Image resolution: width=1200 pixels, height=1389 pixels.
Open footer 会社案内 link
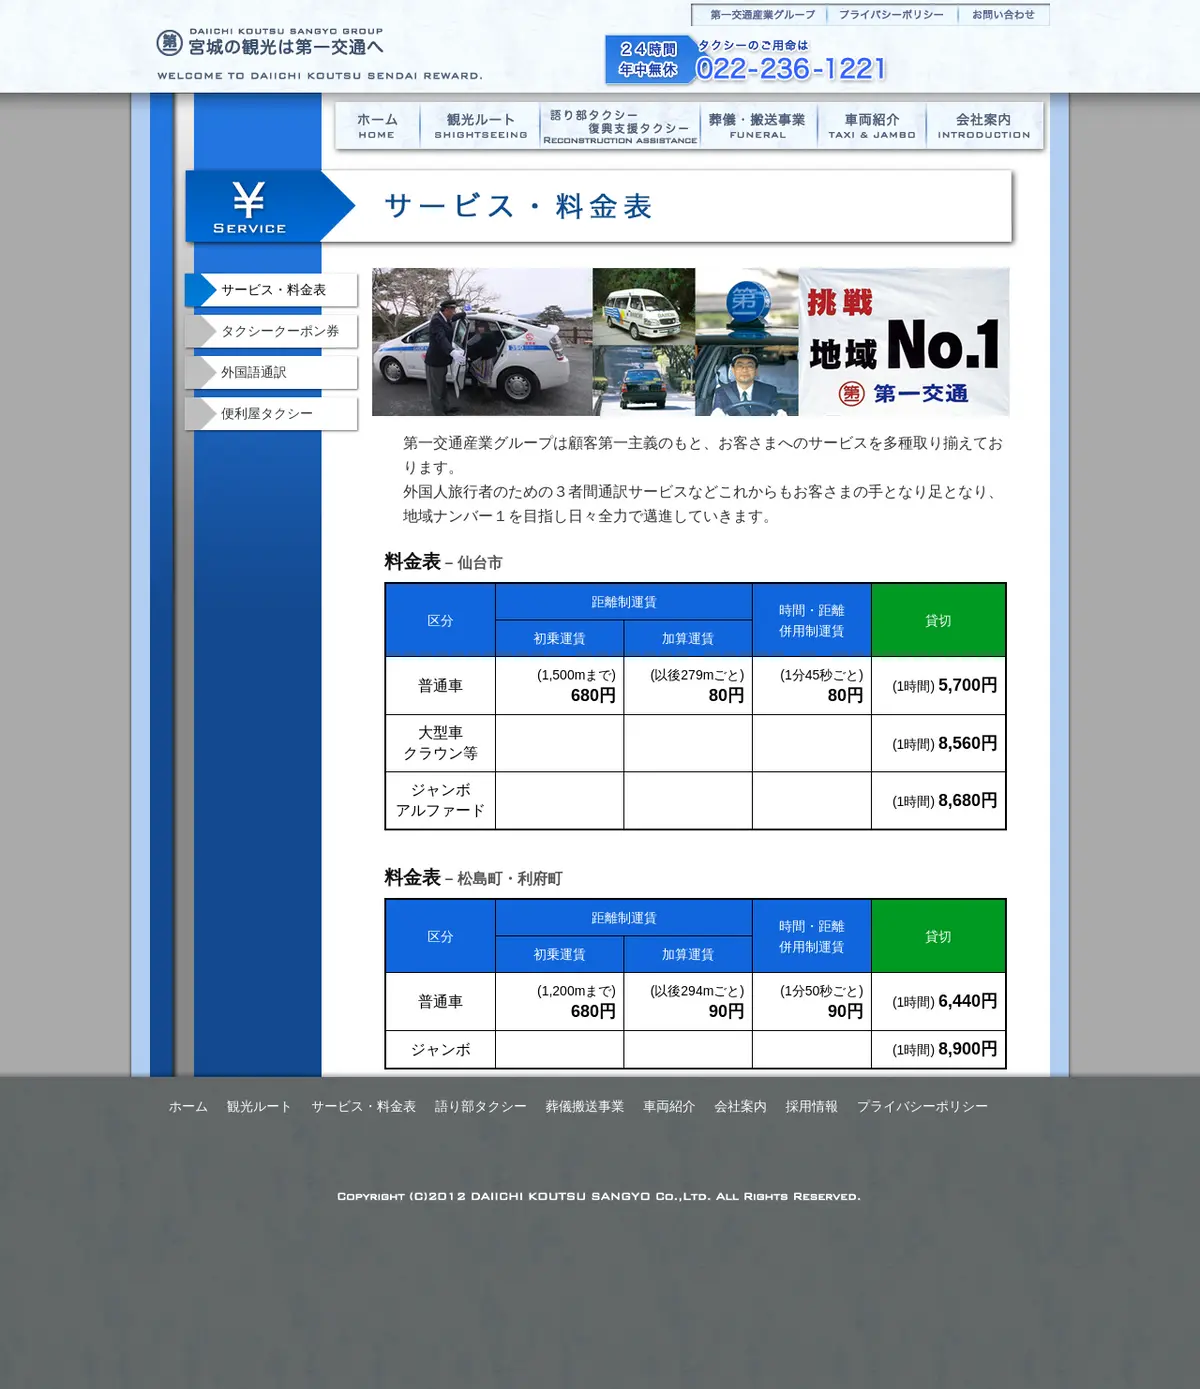pyautogui.click(x=740, y=1107)
